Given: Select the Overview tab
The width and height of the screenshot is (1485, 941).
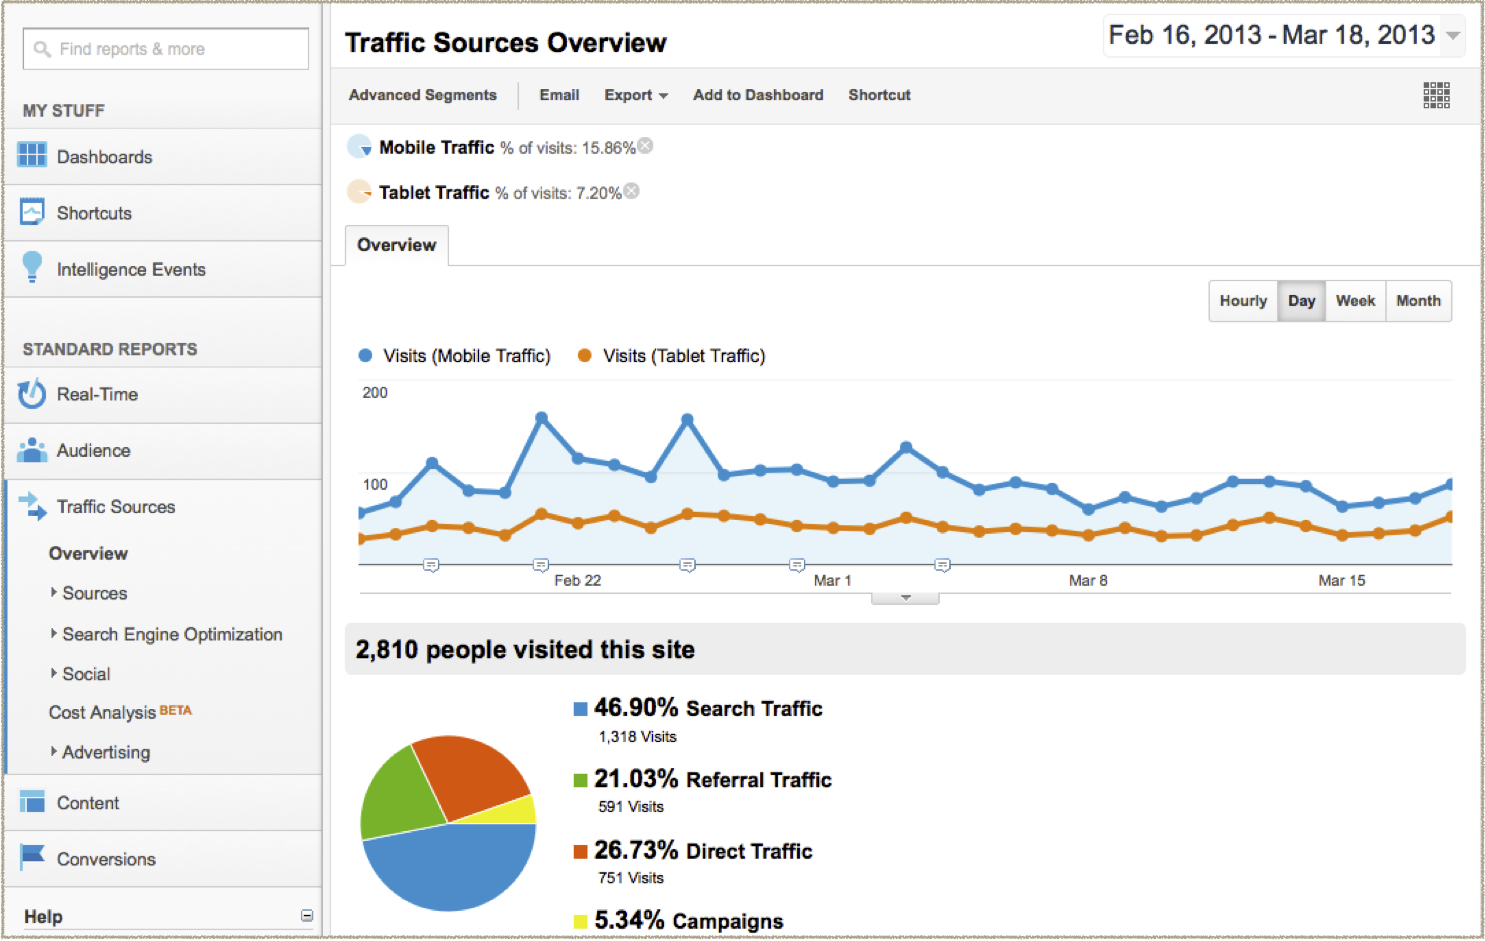Looking at the screenshot, I should click(x=396, y=245).
